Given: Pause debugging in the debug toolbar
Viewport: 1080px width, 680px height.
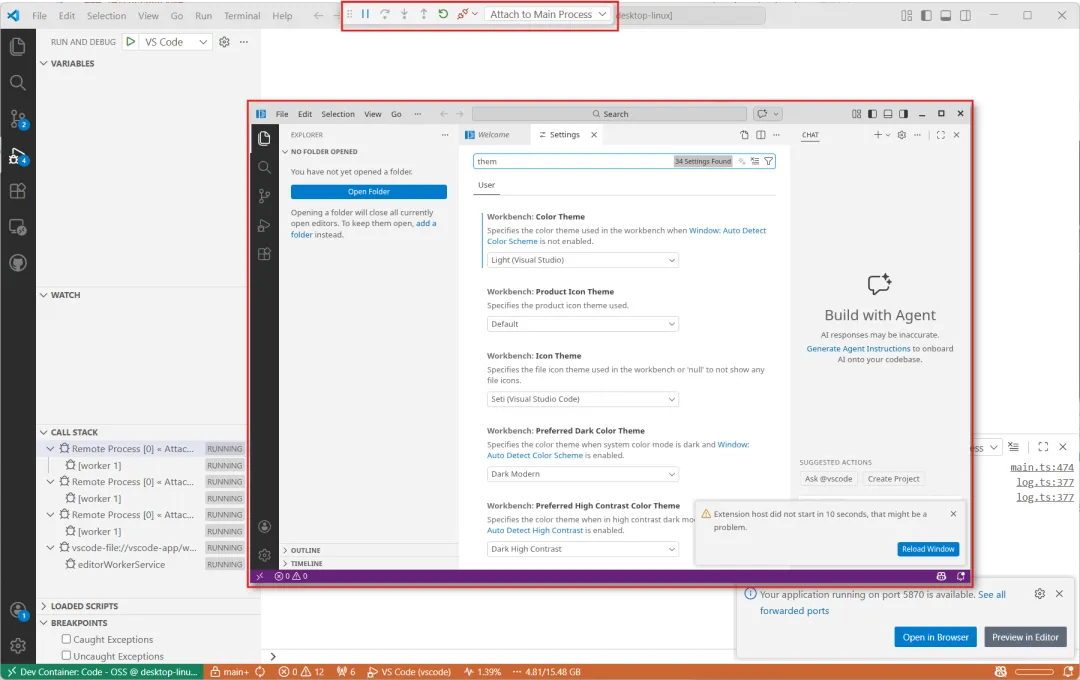Looking at the screenshot, I should click(x=365, y=14).
